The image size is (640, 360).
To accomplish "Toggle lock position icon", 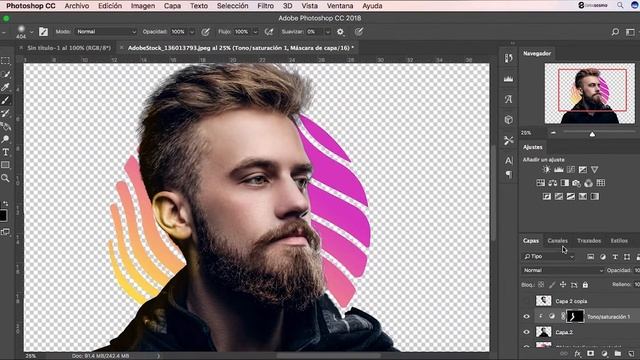I will tap(563, 284).
